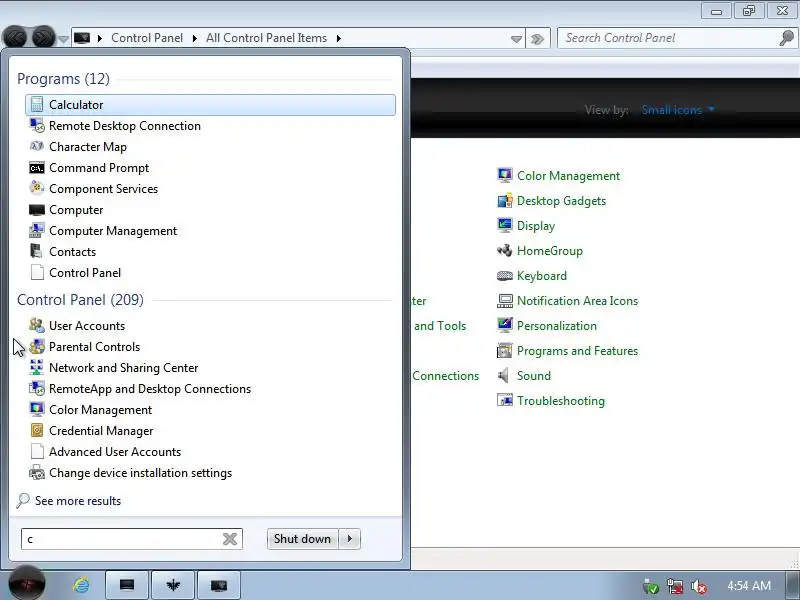800x600 pixels.
Task: Open RemoteApp and Desktop Connections icon
Action: click(37, 388)
